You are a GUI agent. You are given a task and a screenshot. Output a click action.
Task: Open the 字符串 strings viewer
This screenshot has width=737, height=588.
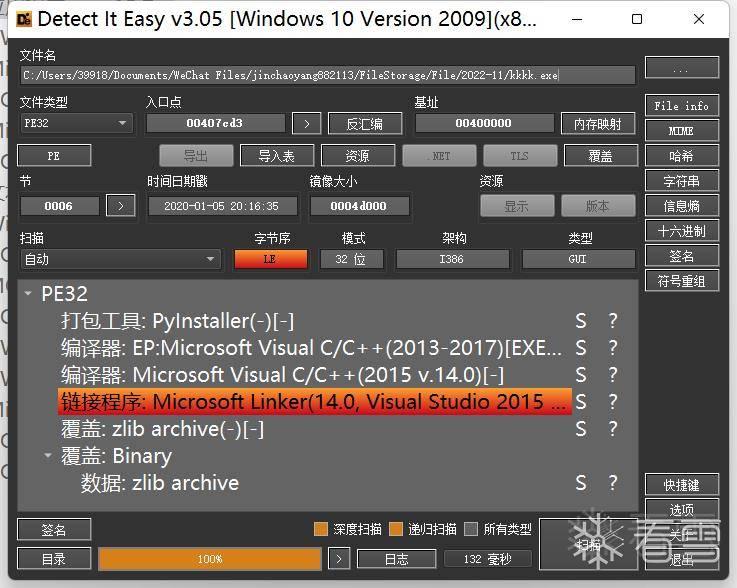(x=682, y=181)
